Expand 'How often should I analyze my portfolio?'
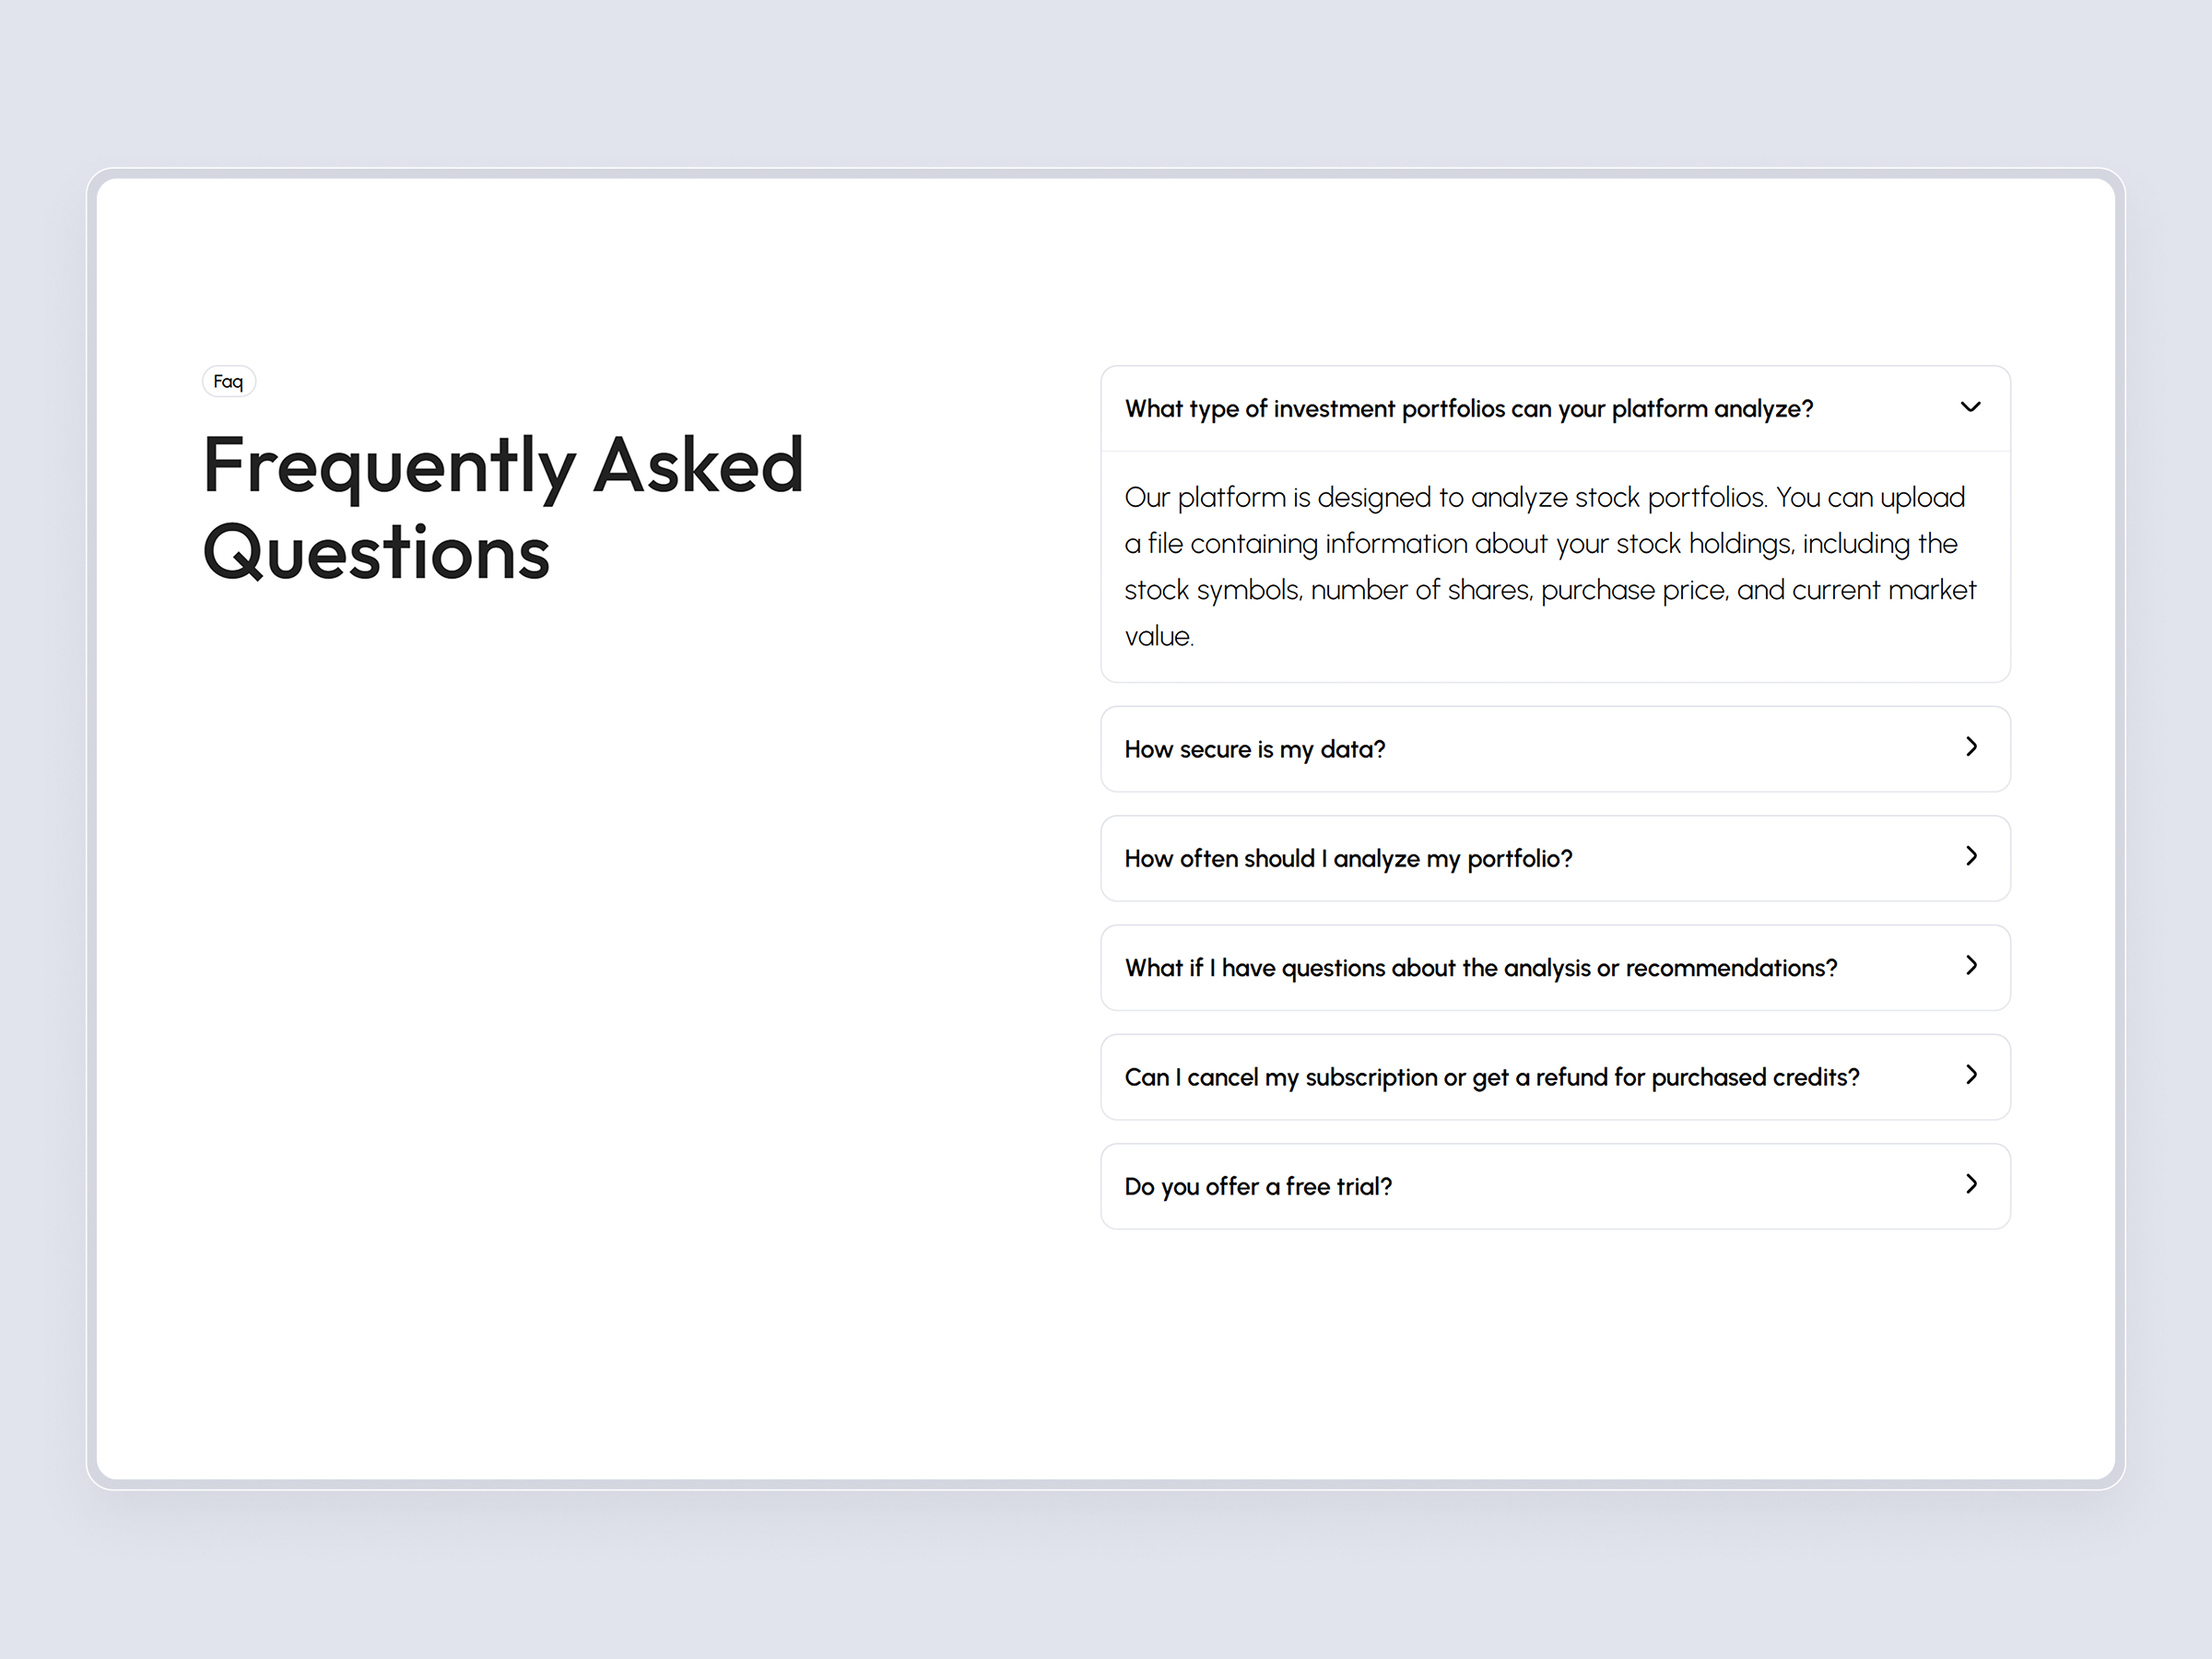The image size is (2212, 1659). tap(1553, 858)
